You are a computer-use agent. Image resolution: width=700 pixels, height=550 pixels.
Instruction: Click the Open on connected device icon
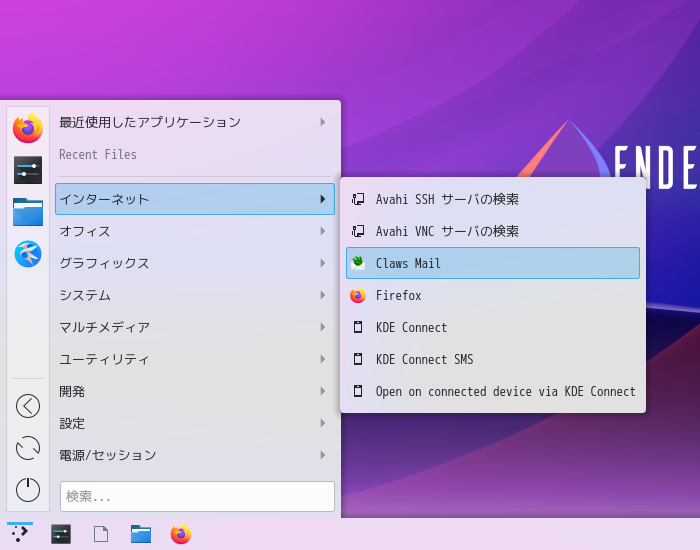(358, 392)
